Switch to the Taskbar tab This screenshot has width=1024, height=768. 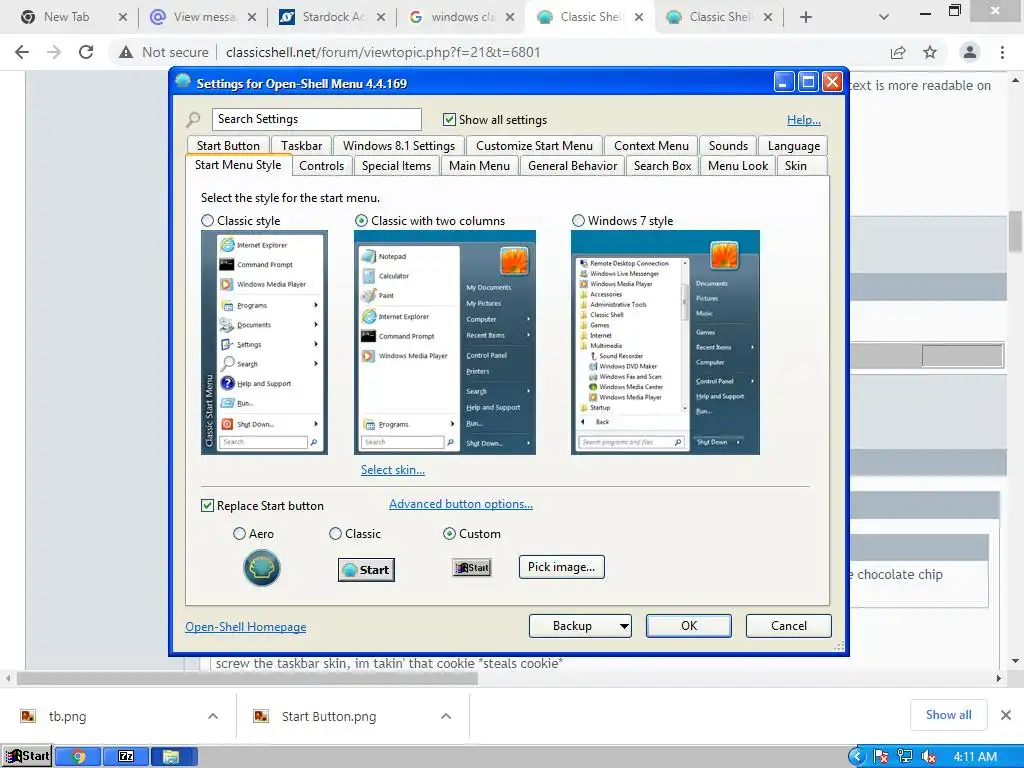(301, 146)
